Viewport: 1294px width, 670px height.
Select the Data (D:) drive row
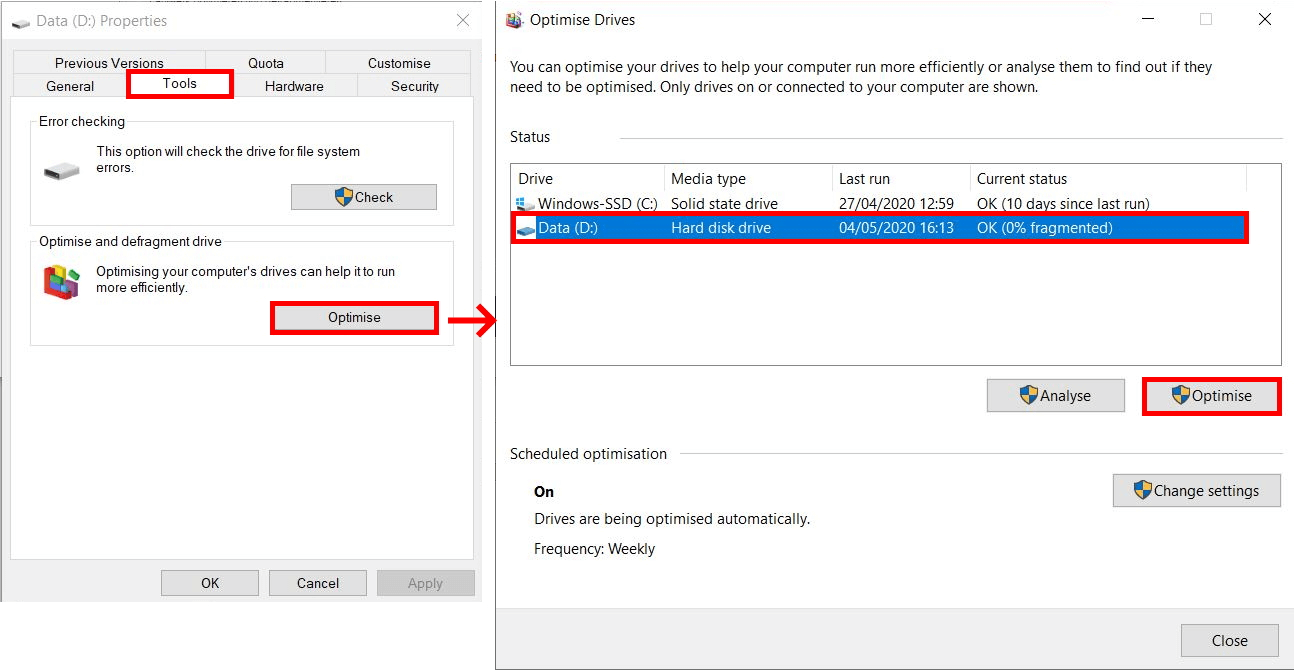click(880, 228)
